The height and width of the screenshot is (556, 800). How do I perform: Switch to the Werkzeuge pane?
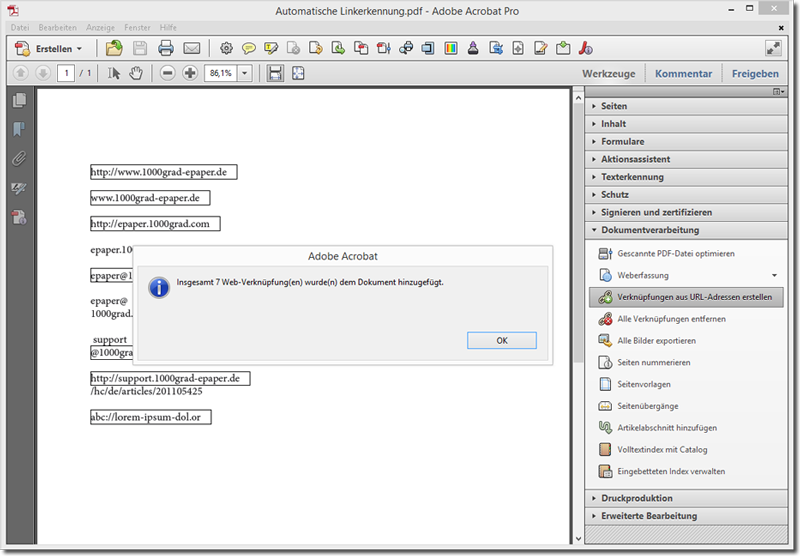(609, 73)
